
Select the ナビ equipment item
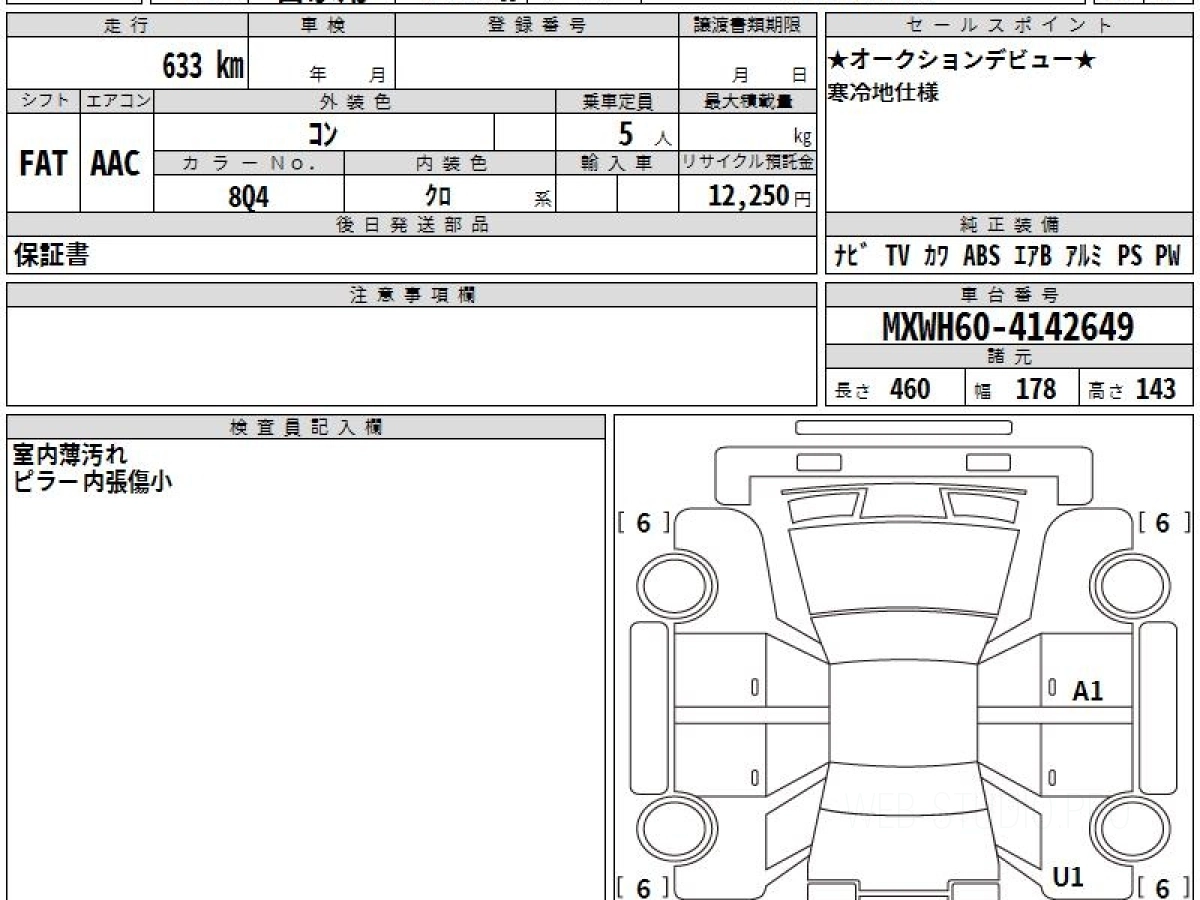(x=851, y=256)
